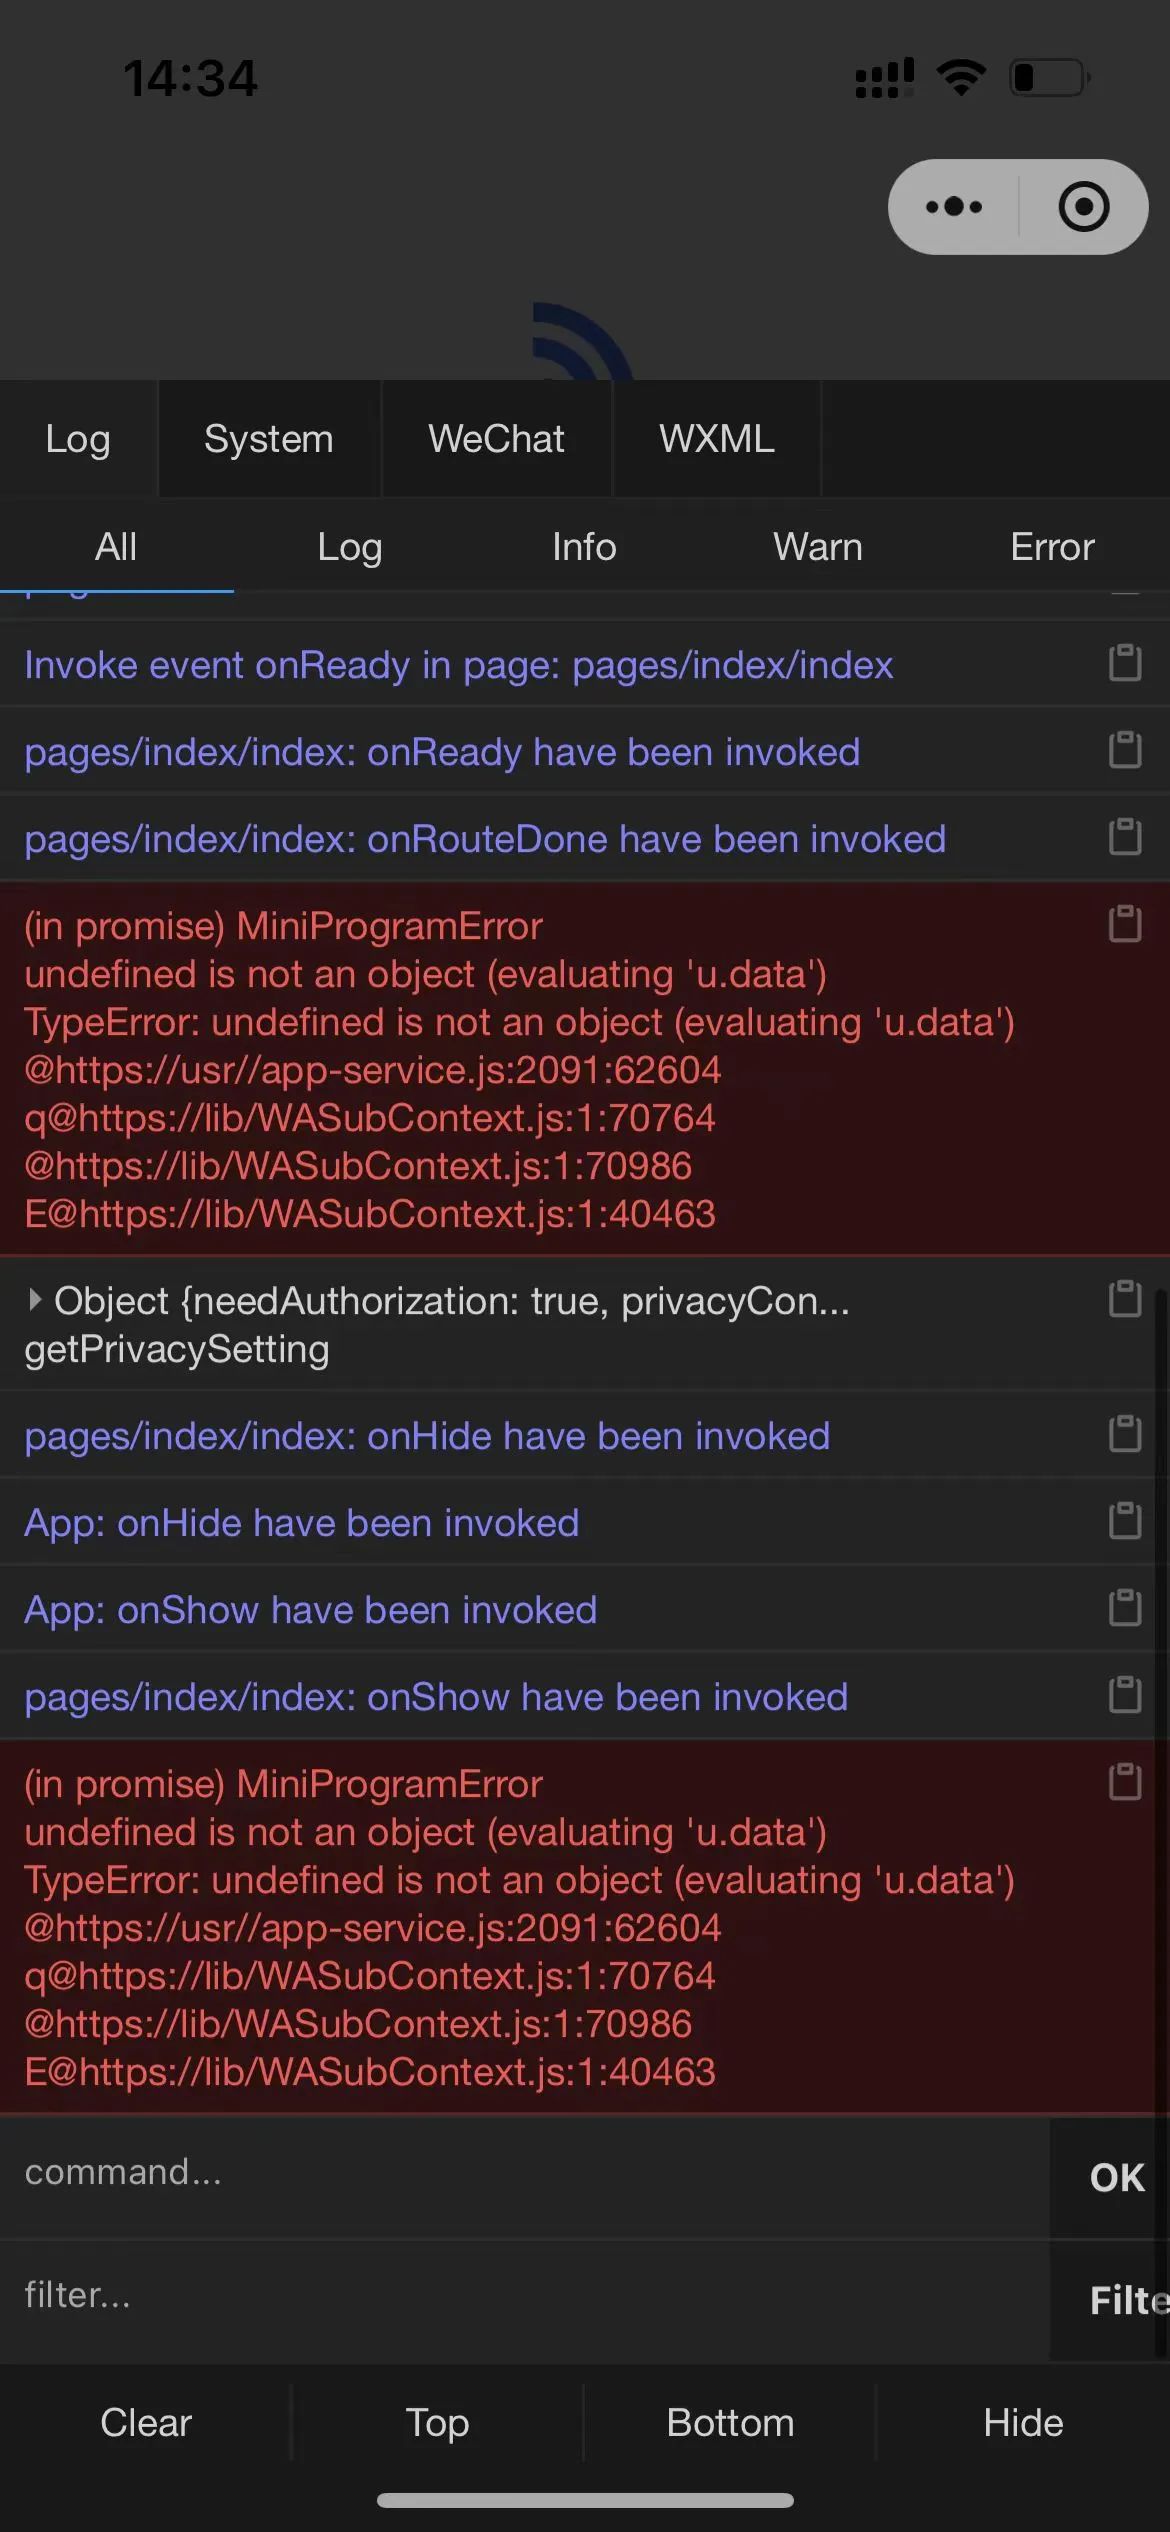Copy the 'App: onHide have been invoked' entry

(x=1125, y=1521)
